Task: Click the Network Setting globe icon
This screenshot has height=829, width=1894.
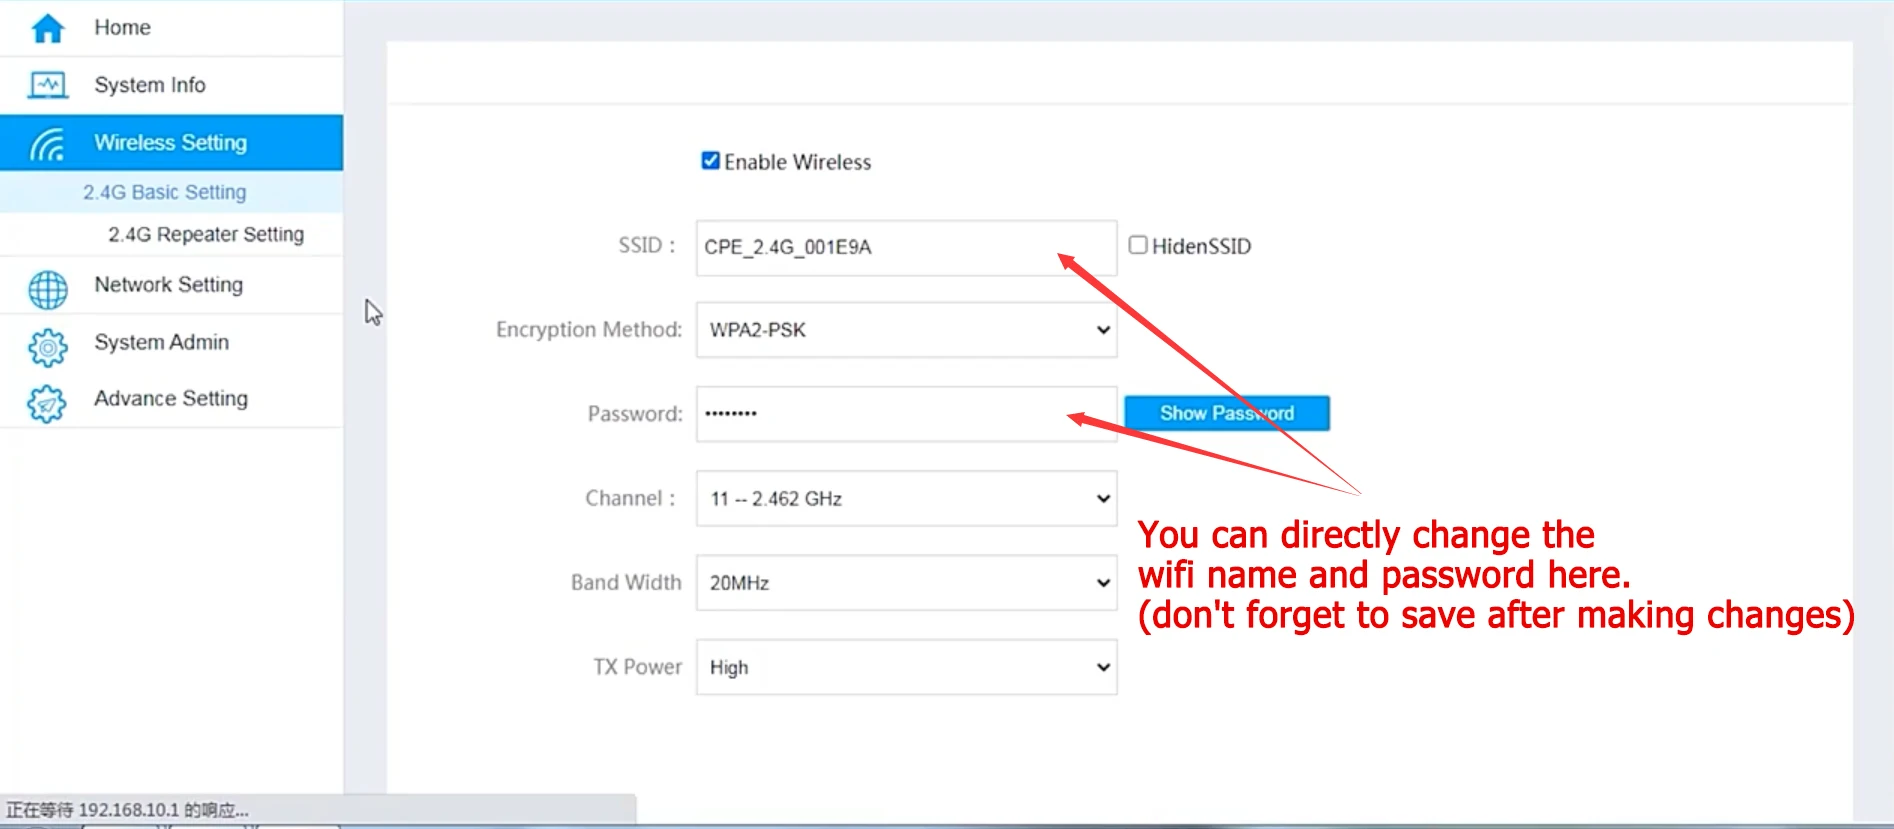Action: (x=47, y=290)
